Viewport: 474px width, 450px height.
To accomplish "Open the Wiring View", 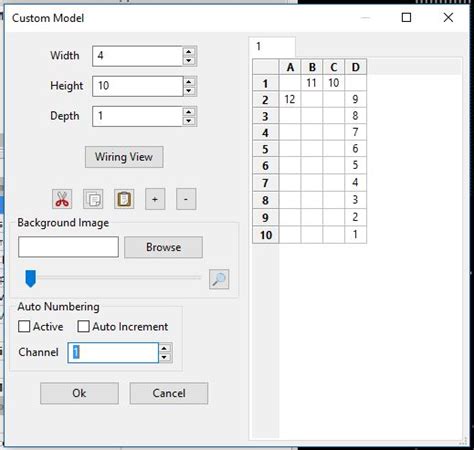I will (x=124, y=157).
